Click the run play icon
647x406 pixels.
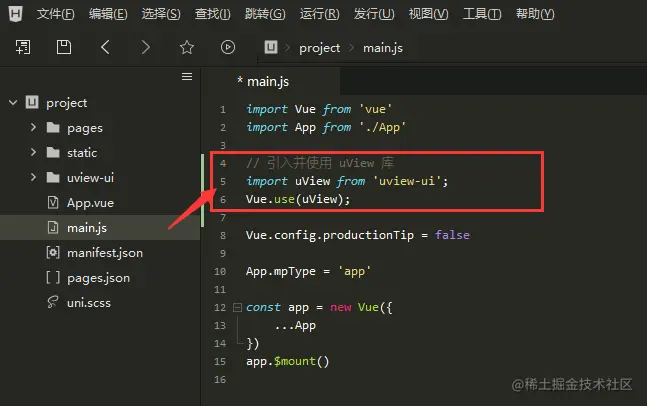pyautogui.click(x=228, y=47)
